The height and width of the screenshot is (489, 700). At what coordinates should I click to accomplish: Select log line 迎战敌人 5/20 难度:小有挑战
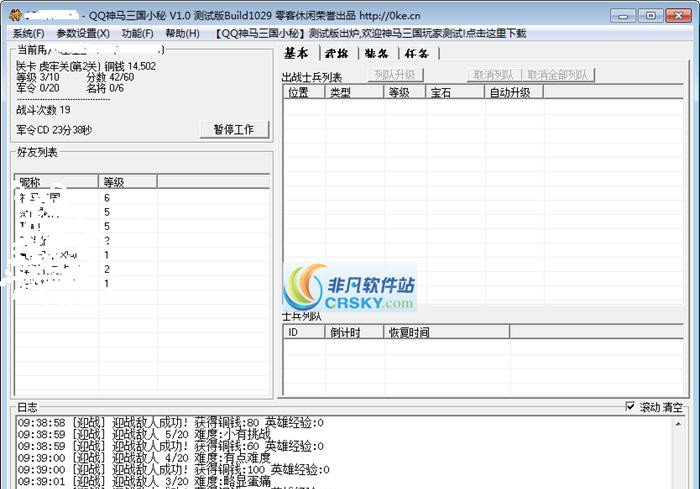[144, 434]
